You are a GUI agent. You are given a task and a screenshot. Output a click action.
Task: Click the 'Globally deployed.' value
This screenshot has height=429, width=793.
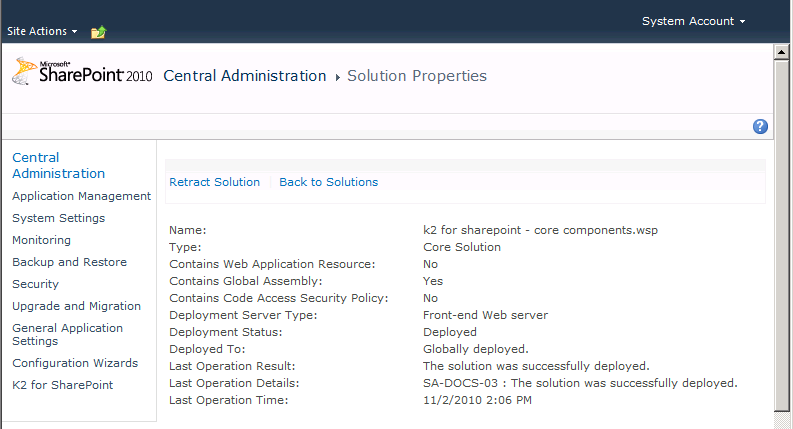click(x=475, y=349)
